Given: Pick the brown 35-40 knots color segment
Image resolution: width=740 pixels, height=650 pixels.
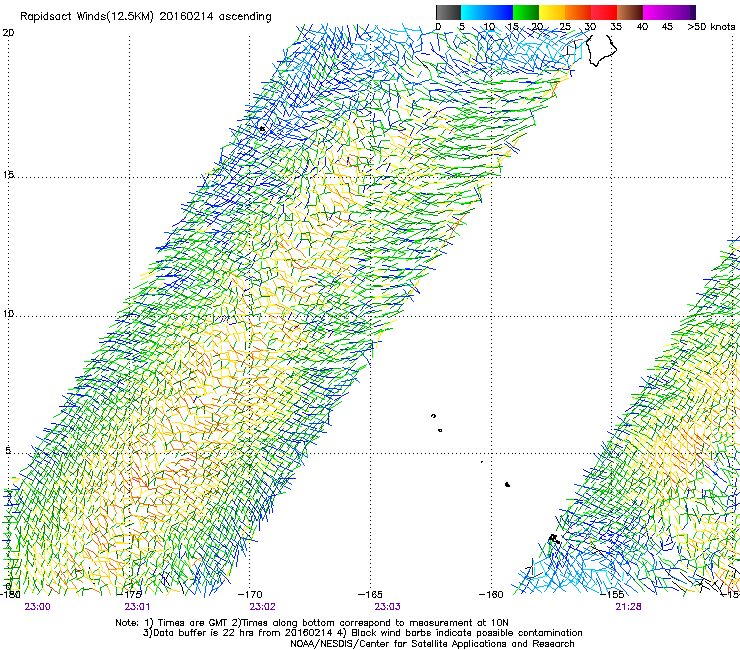Looking at the screenshot, I should pos(630,12).
